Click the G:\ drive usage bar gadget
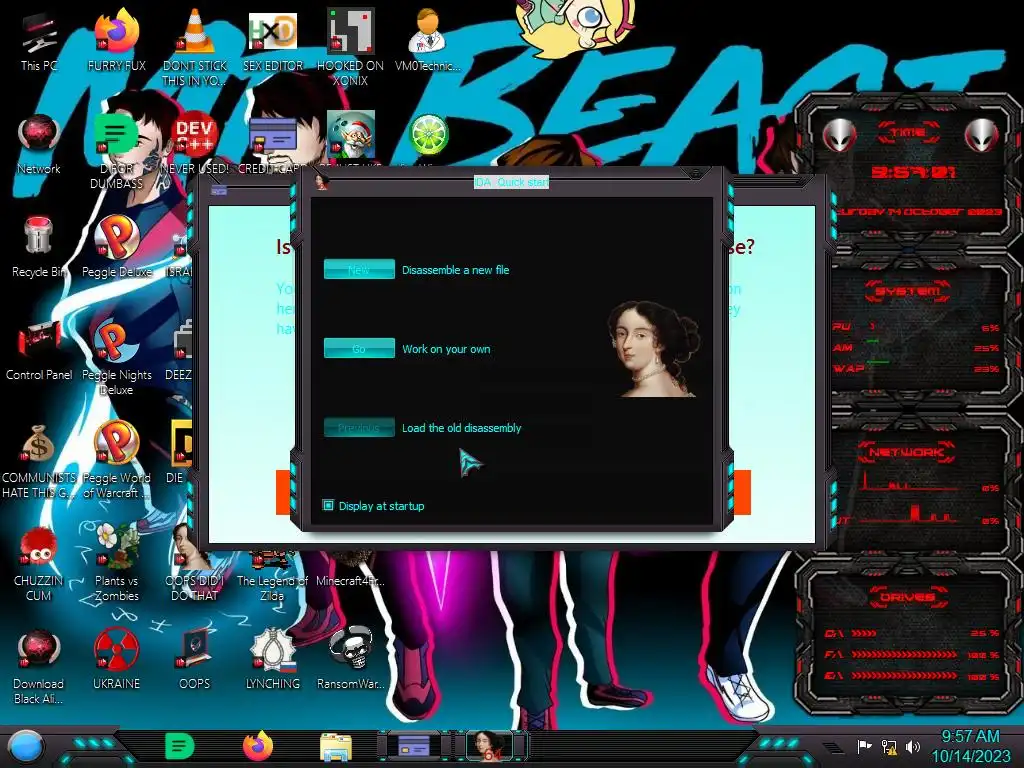 click(912, 676)
